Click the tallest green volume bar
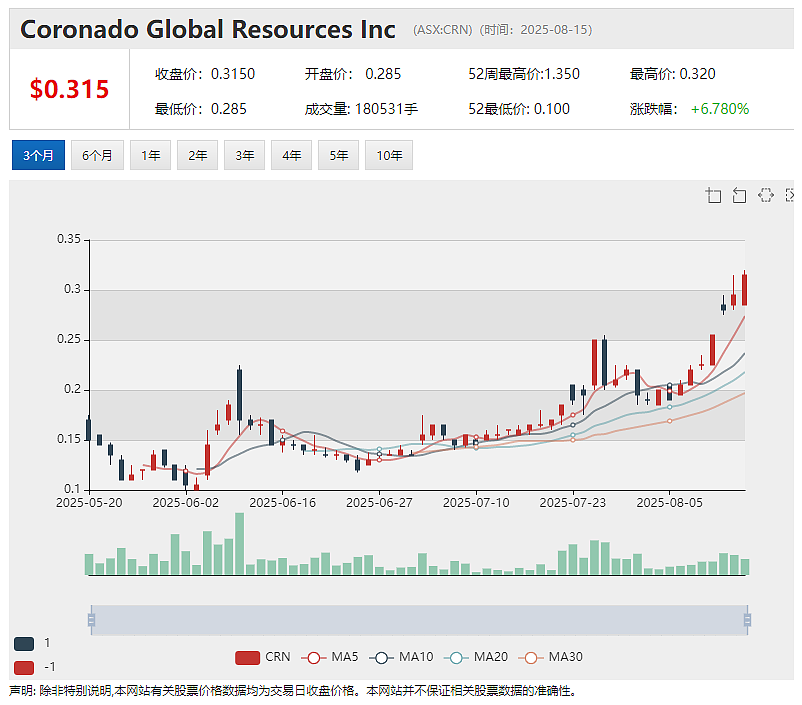Viewport: 802px width, 705px height. point(239,543)
